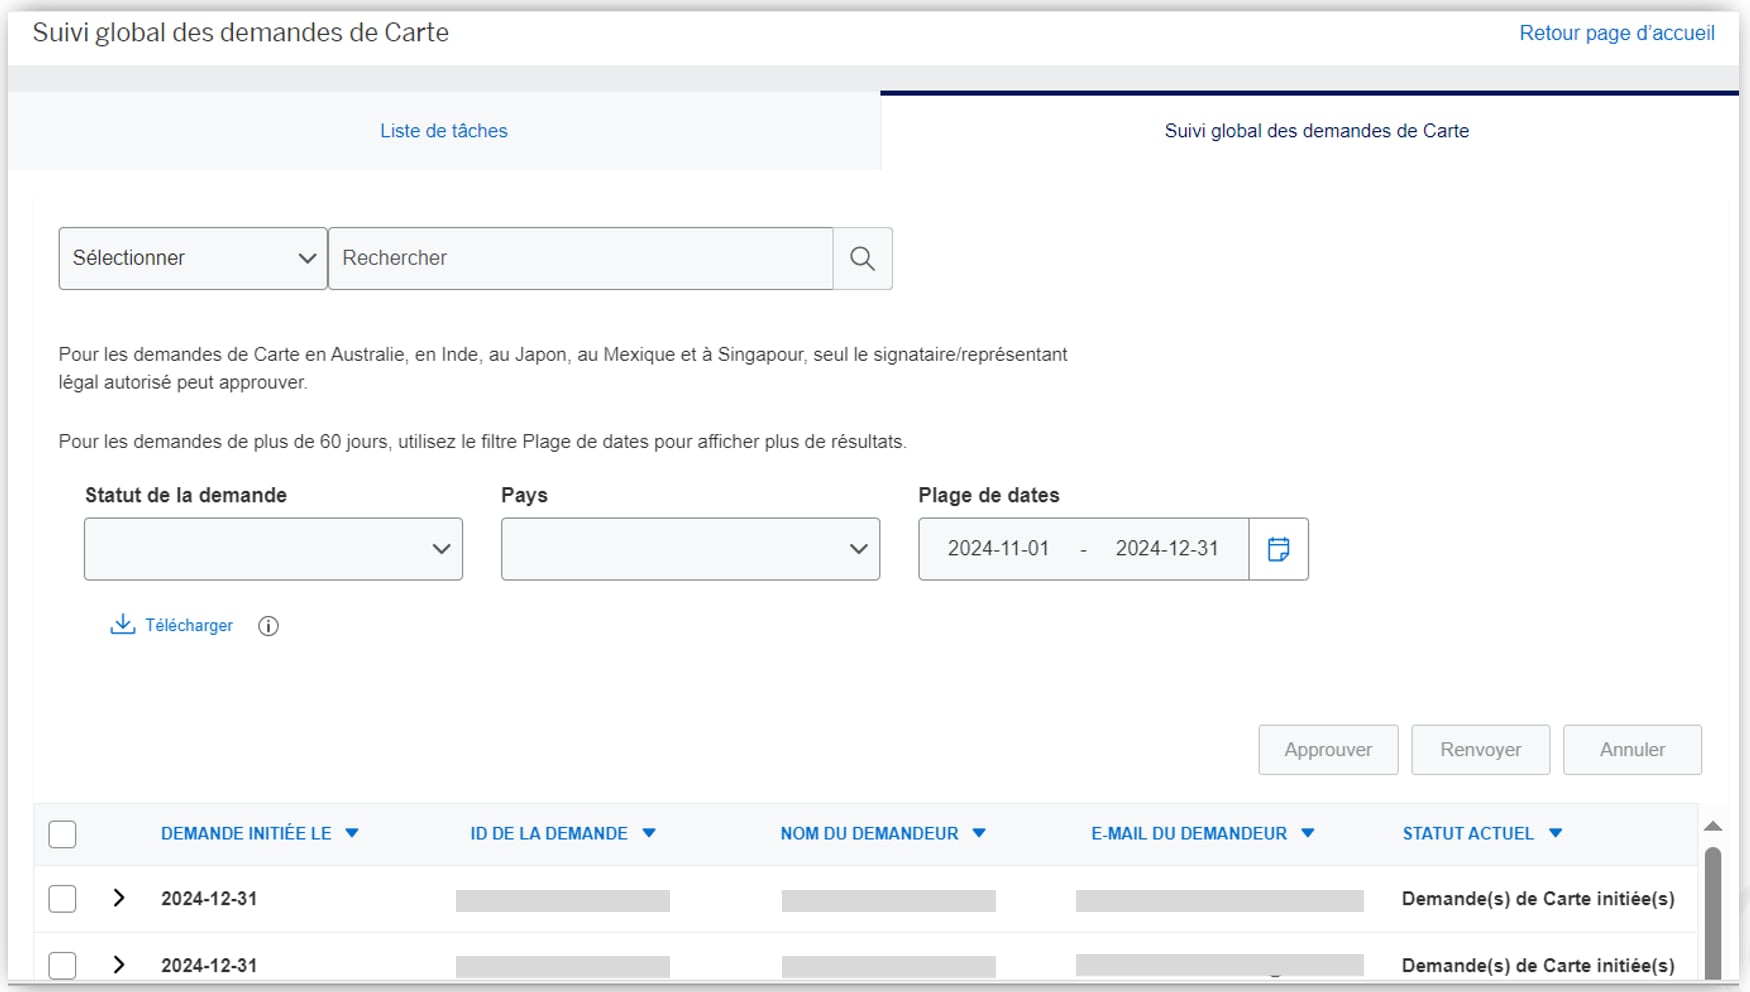Open the calendar picker icon
This screenshot has width=1750, height=992.
coord(1277,548)
